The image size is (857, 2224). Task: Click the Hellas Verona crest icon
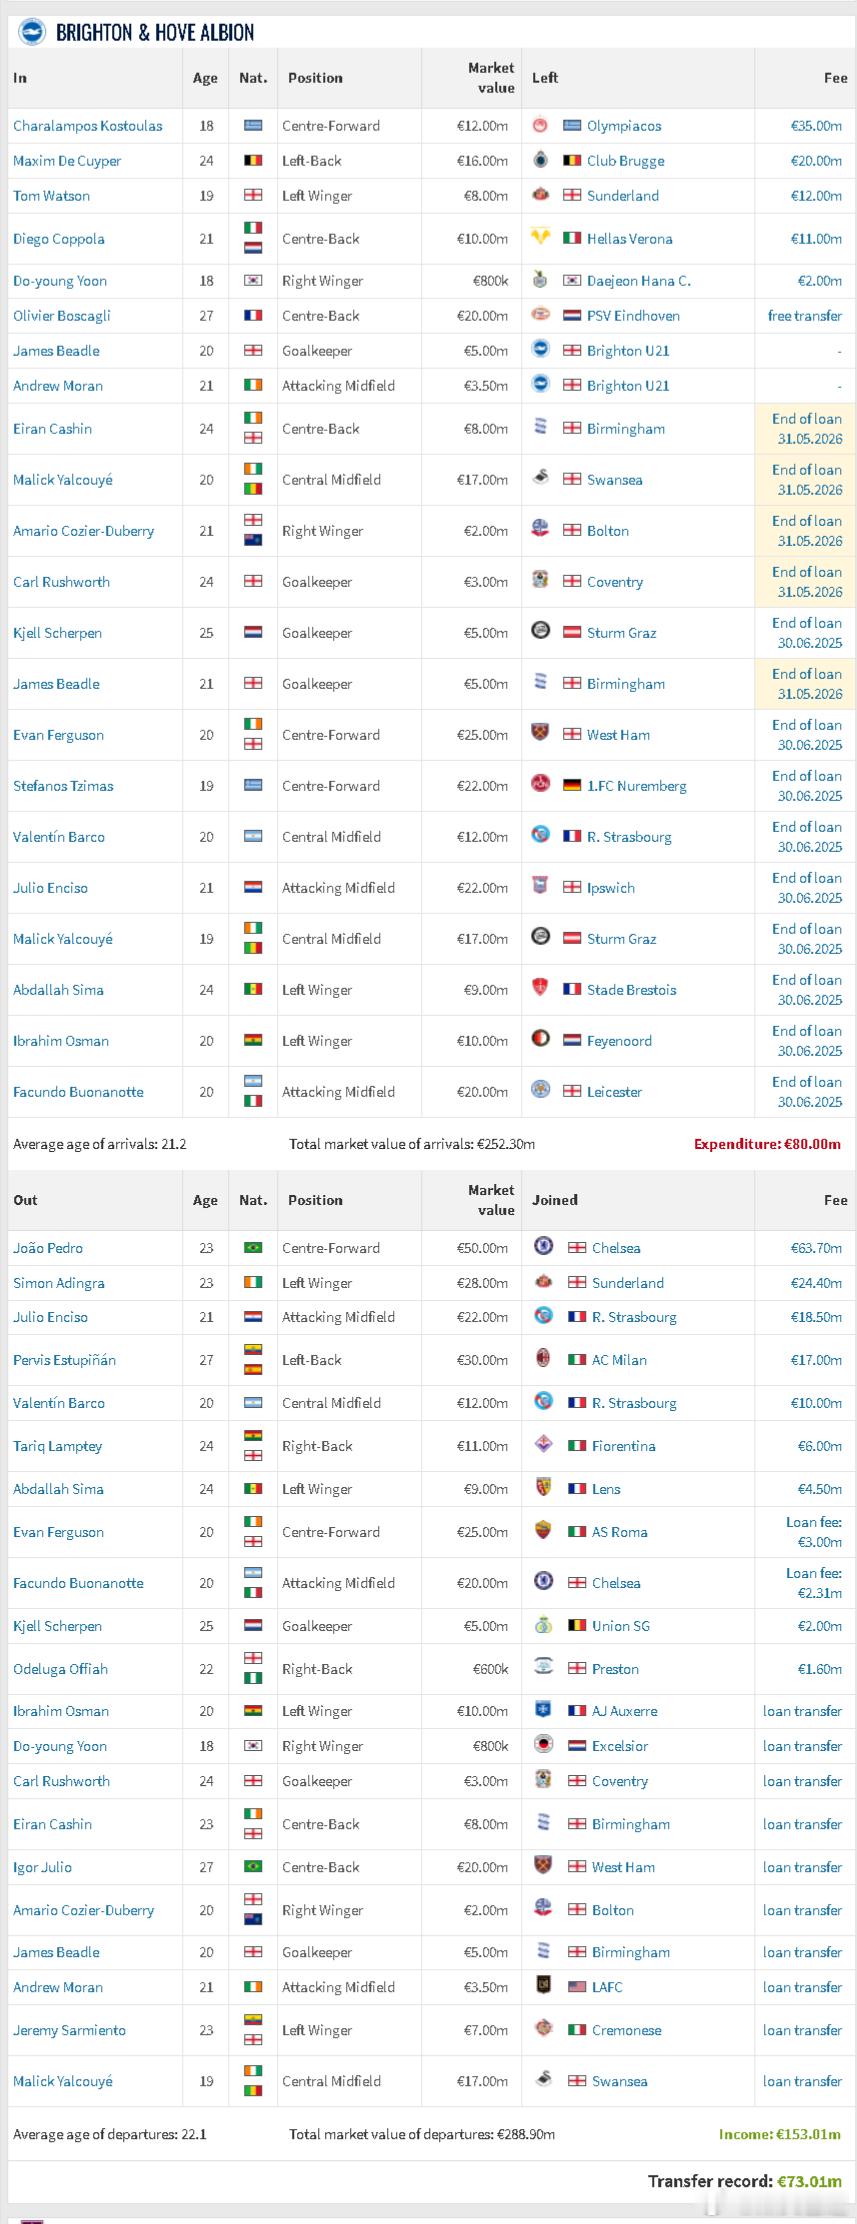540,238
